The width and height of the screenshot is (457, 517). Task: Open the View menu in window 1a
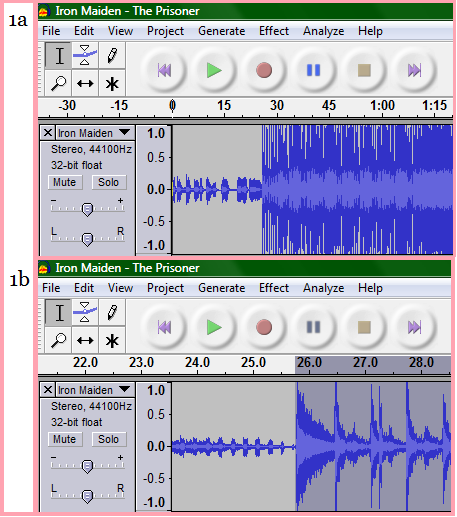coord(120,31)
